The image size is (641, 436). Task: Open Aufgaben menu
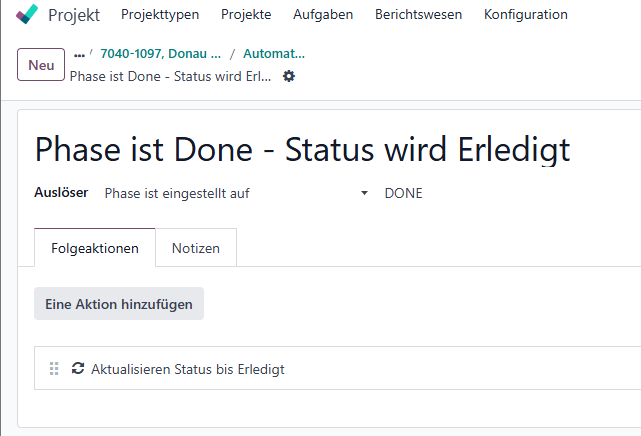[x=323, y=14]
